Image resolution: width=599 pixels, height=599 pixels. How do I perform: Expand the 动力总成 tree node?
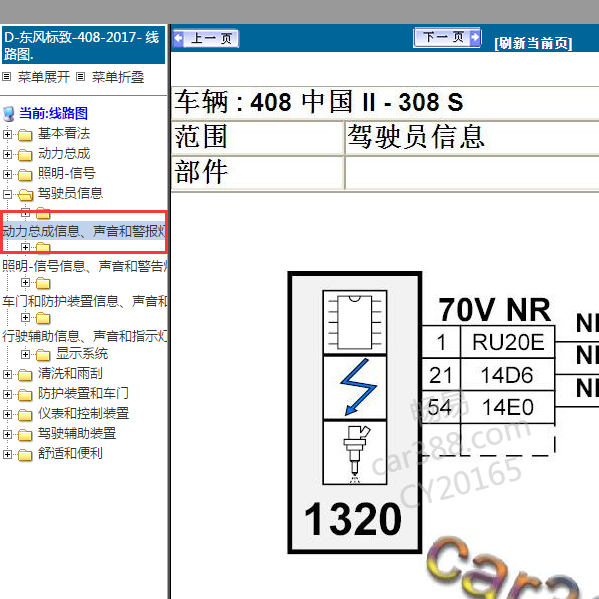click(x=7, y=154)
